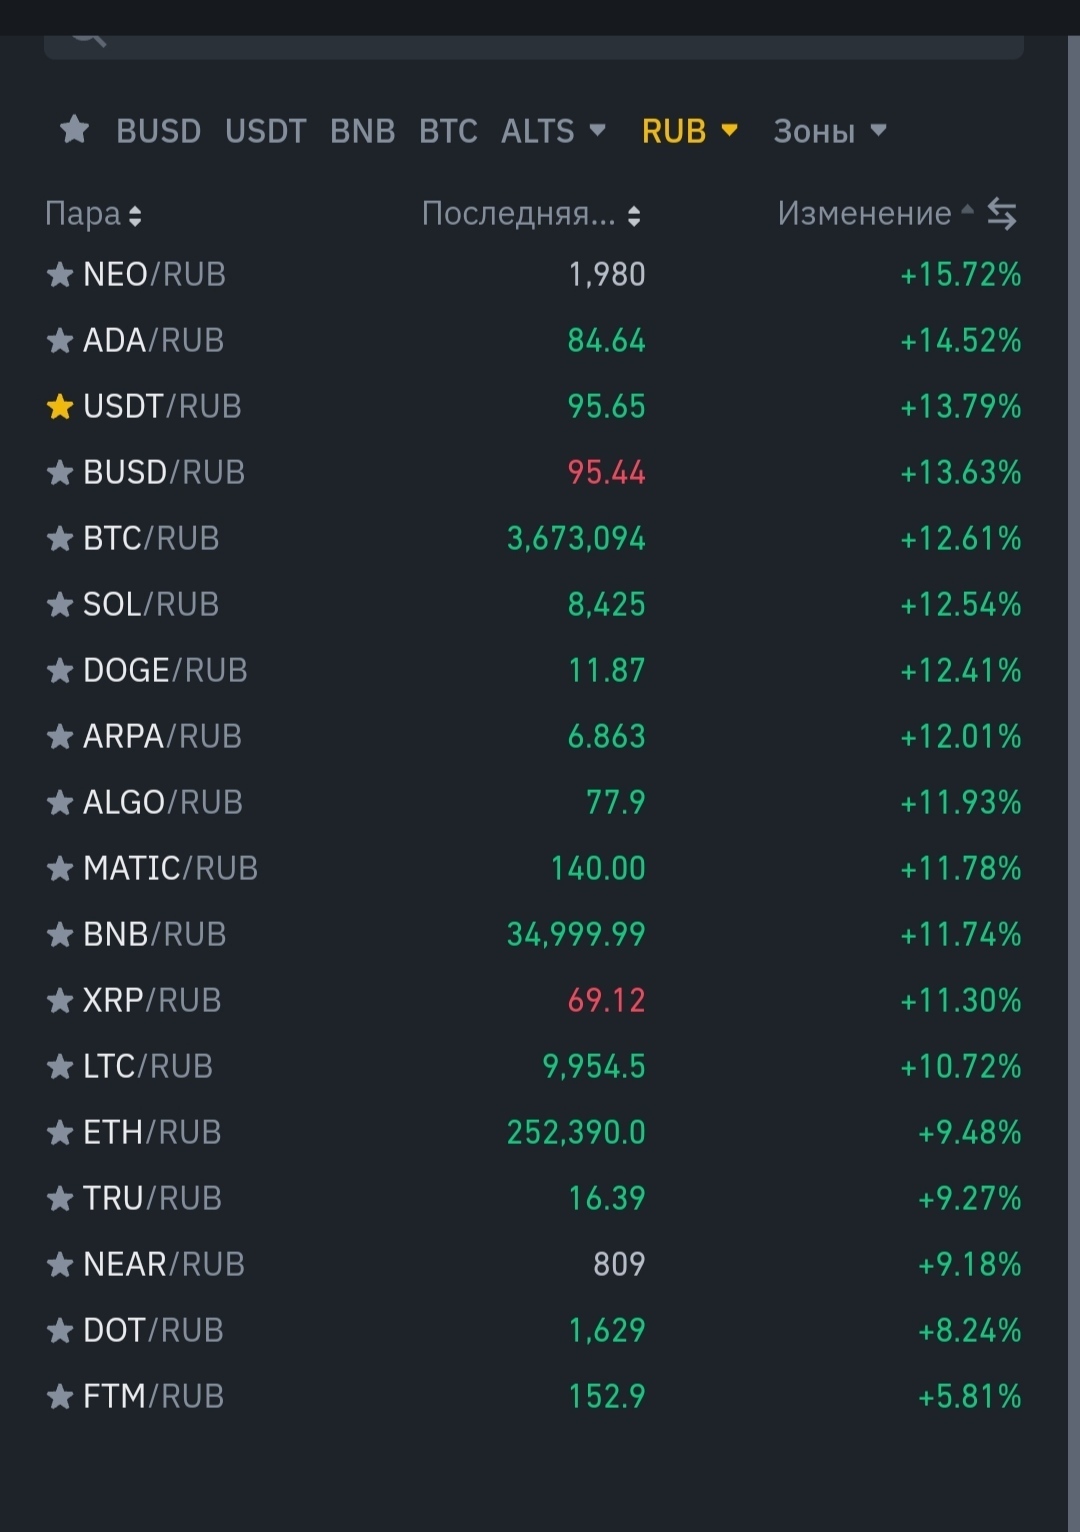Open the RUB market dropdown
The width and height of the screenshot is (1080, 1532).
689,131
